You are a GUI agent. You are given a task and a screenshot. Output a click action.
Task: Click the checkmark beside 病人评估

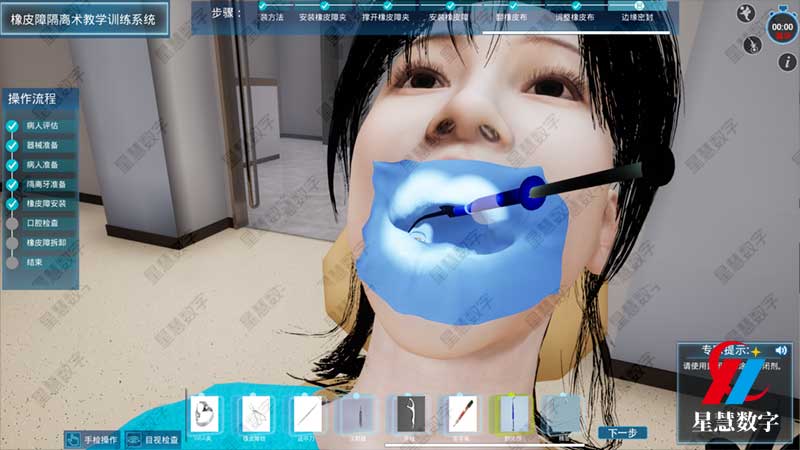pyautogui.click(x=12, y=126)
